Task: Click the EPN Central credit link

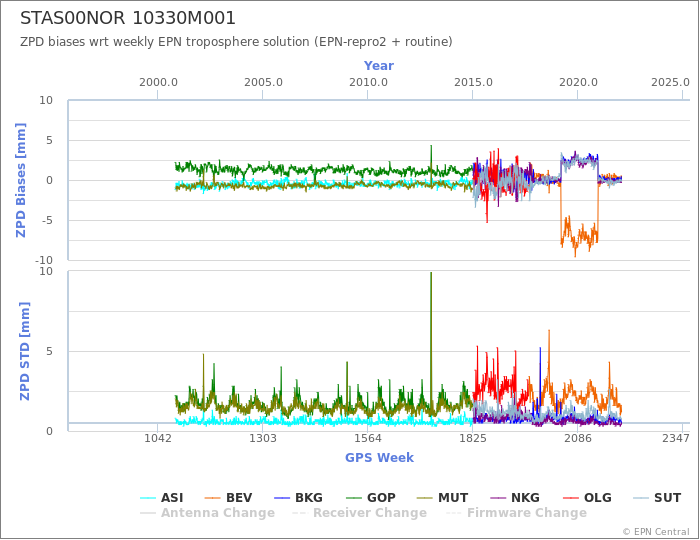Action: [656, 532]
